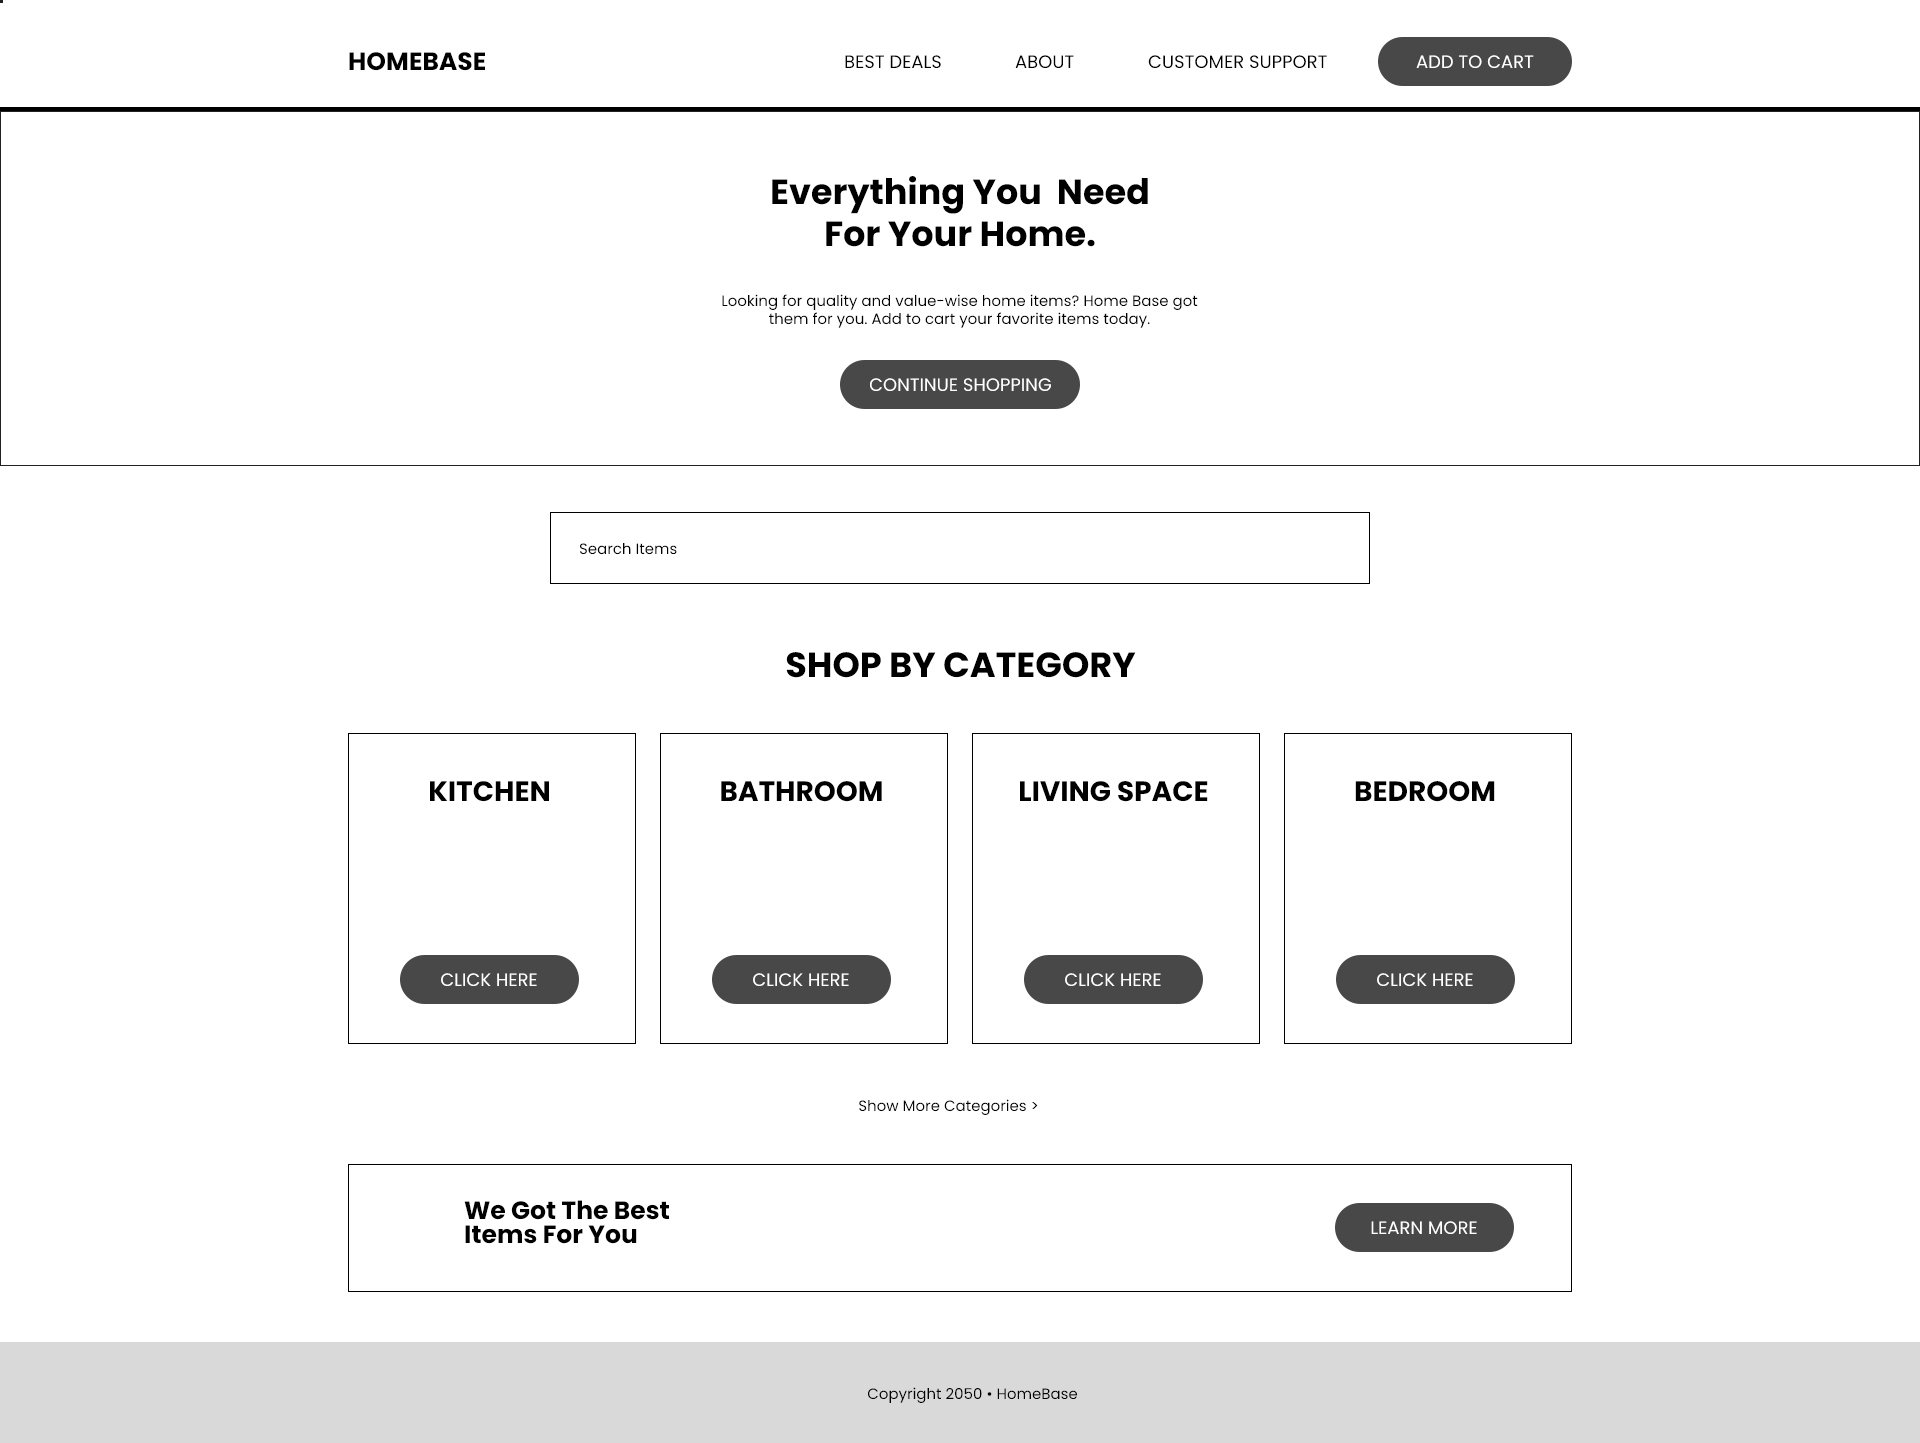Click LIVING SPACE CLICK HERE button

pos(1114,979)
